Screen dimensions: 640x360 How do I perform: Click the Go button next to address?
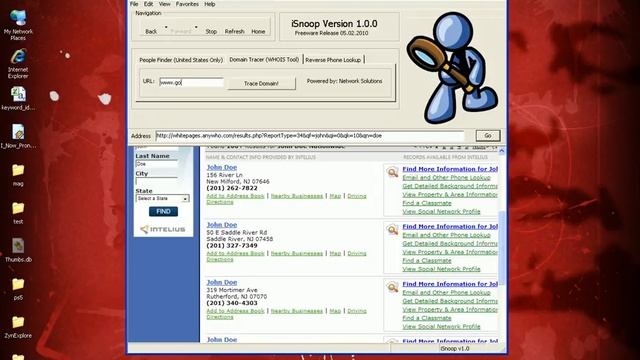[x=488, y=136]
